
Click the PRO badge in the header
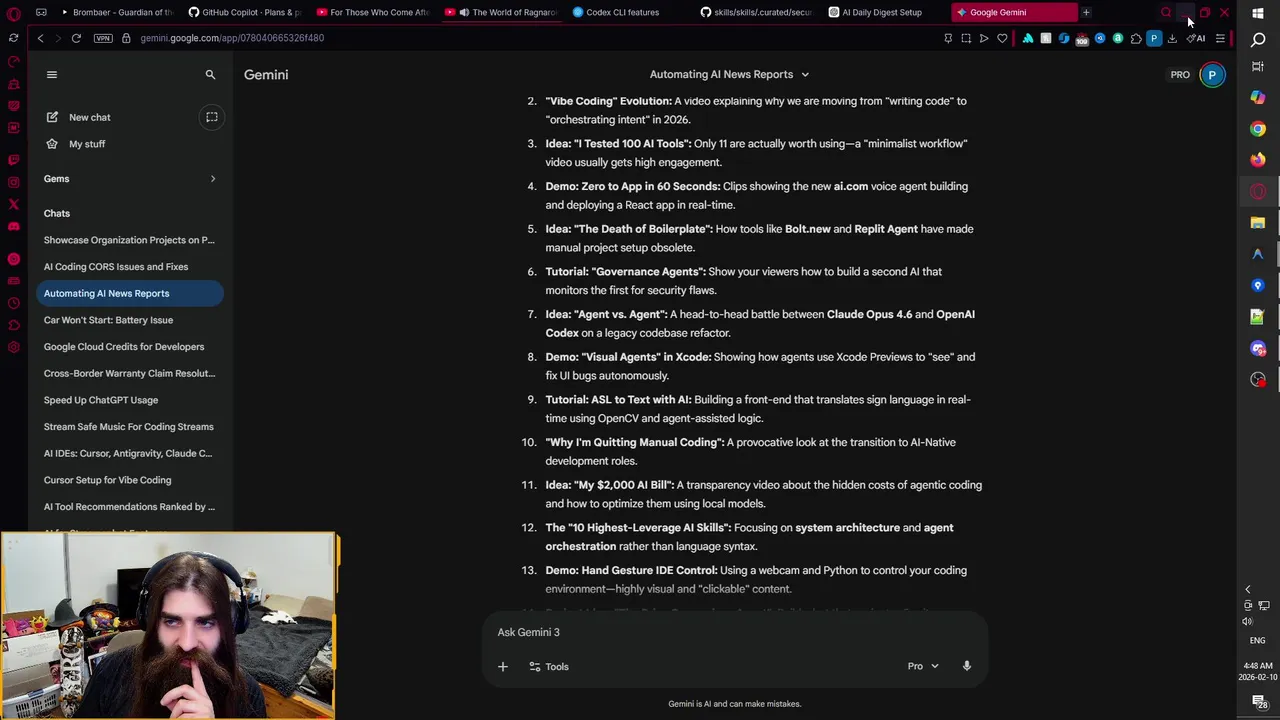[x=1180, y=75]
